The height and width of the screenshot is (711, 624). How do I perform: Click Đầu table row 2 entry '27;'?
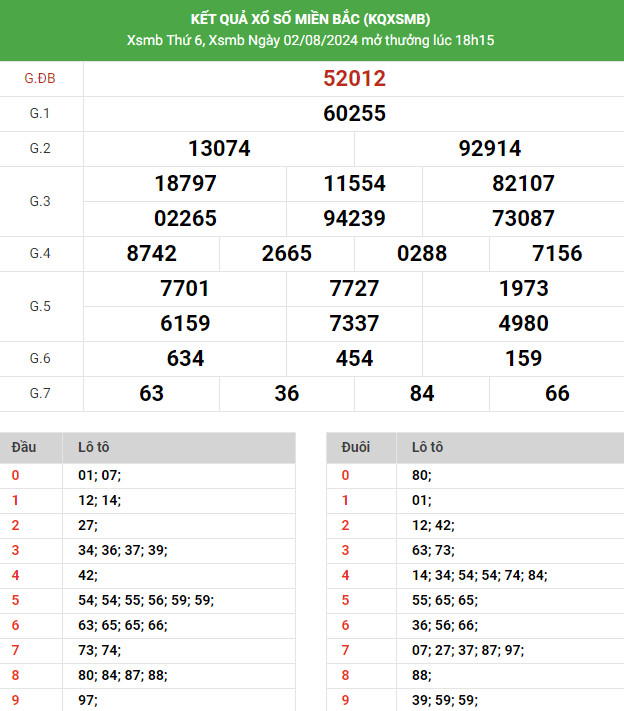point(88,525)
